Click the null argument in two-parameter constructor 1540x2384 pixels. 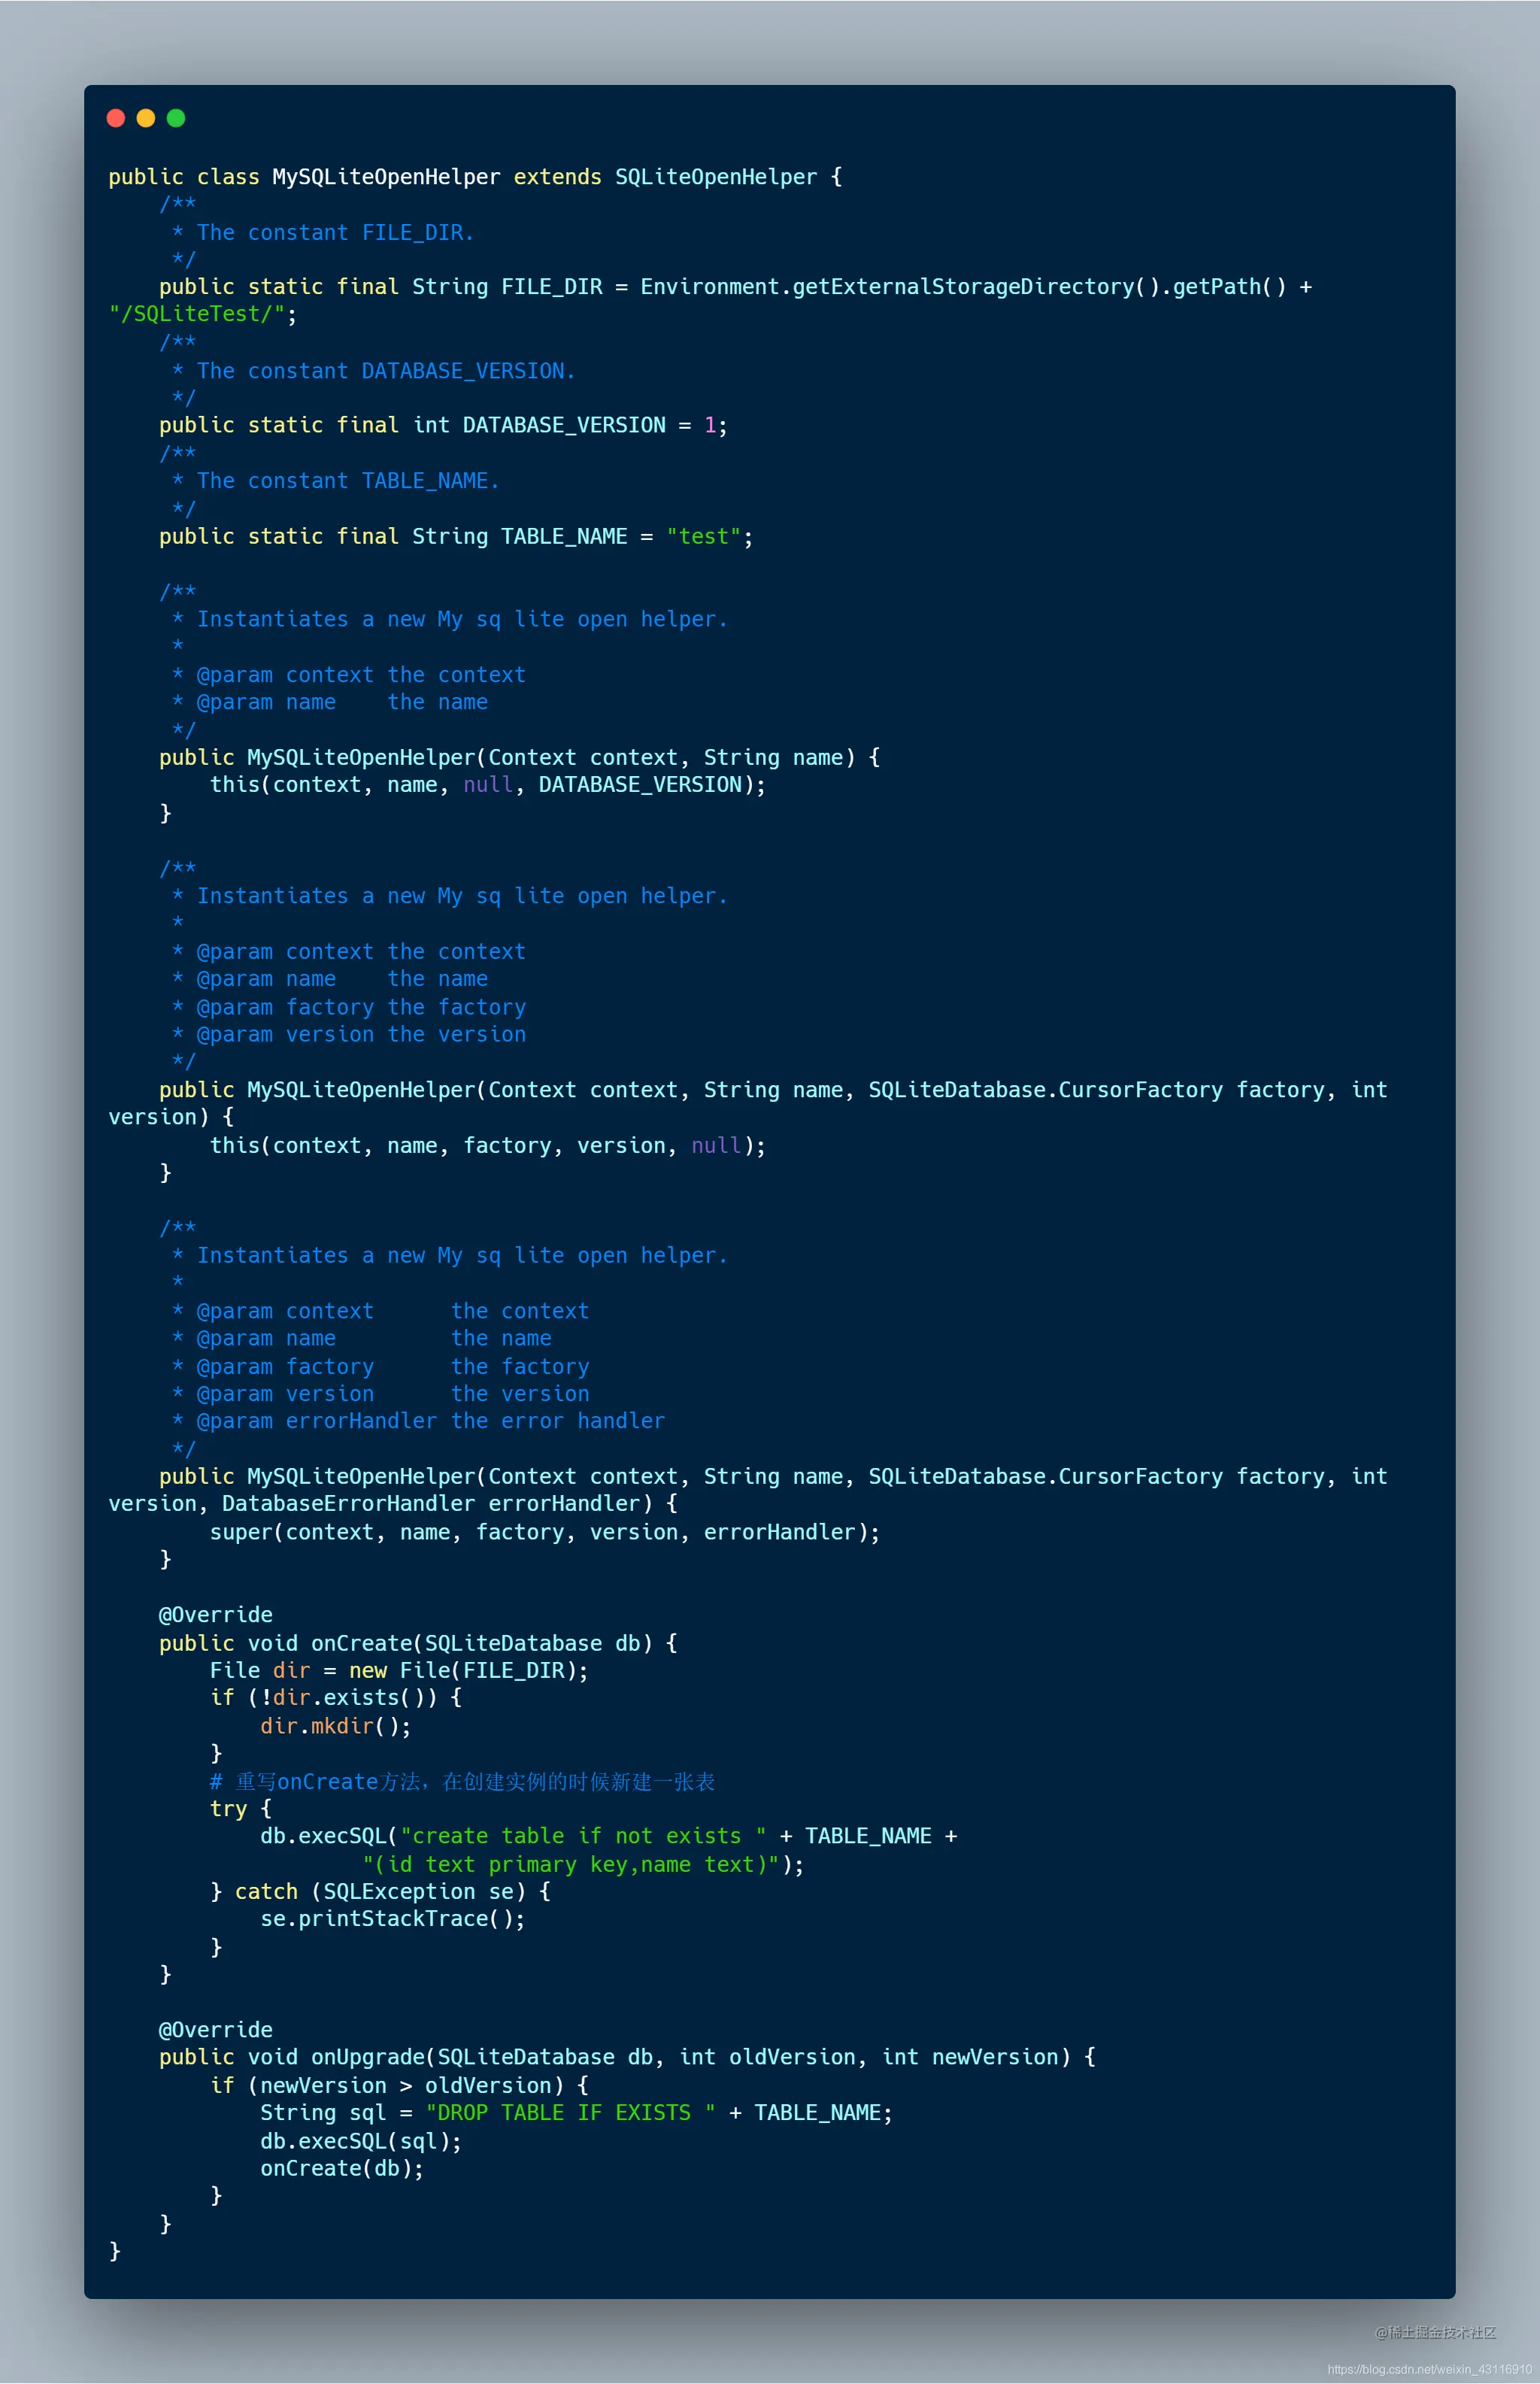488,785
